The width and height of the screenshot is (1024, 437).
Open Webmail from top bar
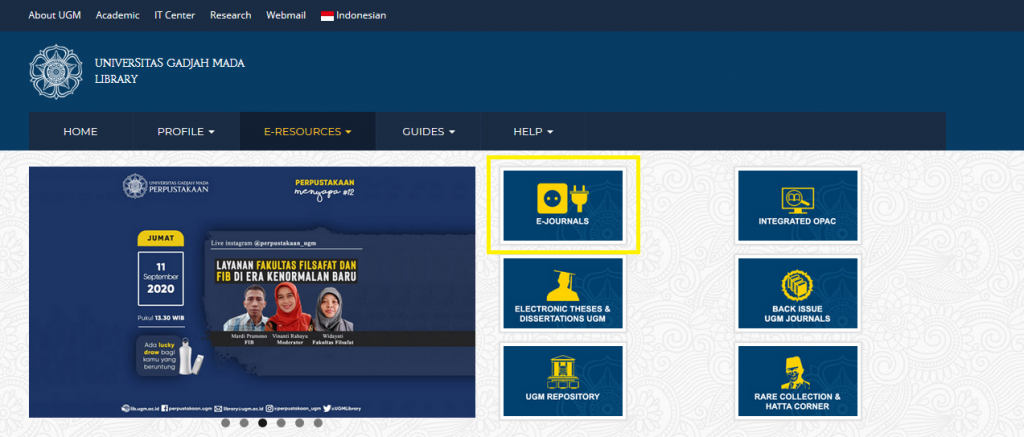pyautogui.click(x=286, y=15)
